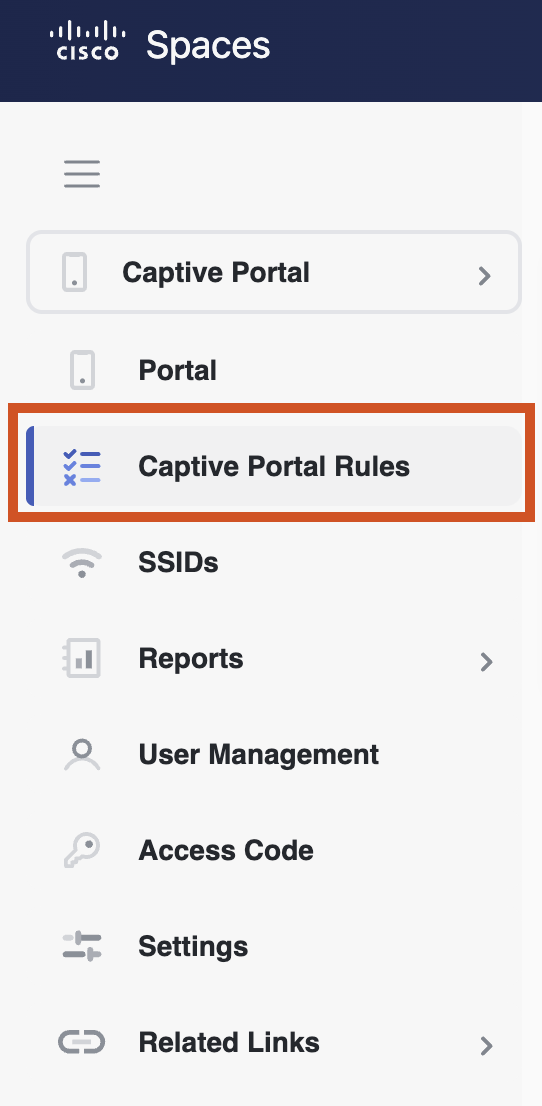
Task: Open the Reports chart icon
Action: [x=82, y=658]
